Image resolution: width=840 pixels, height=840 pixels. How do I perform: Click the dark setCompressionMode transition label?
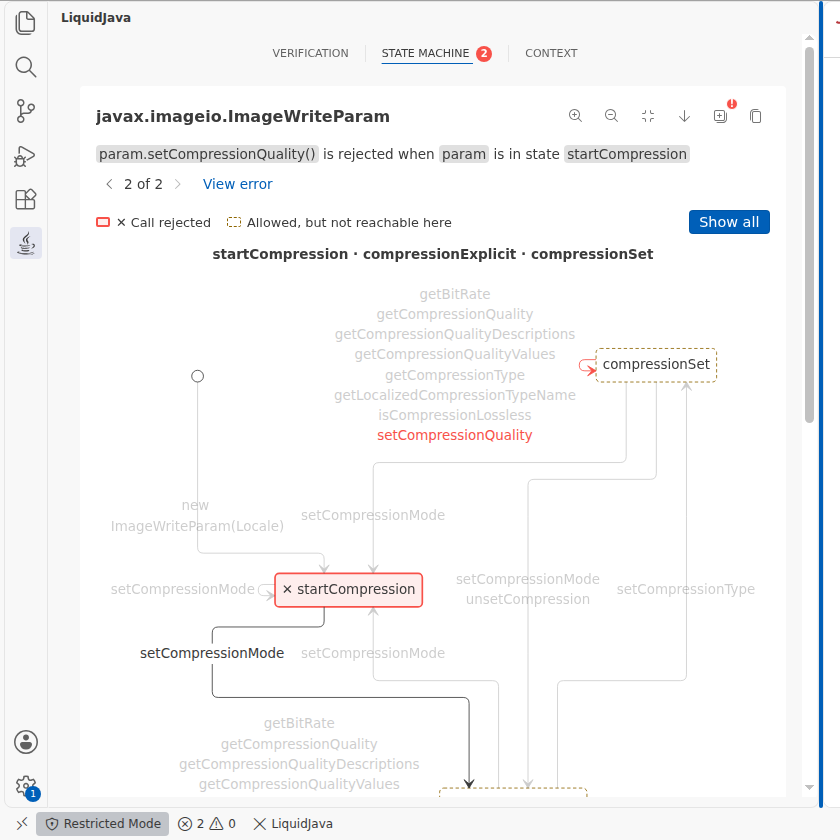[212, 653]
